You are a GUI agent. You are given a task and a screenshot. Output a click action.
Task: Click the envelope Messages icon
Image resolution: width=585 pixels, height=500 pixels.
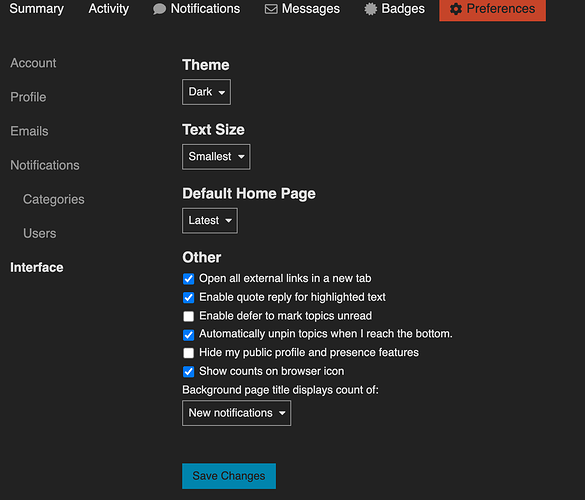[x=271, y=9]
